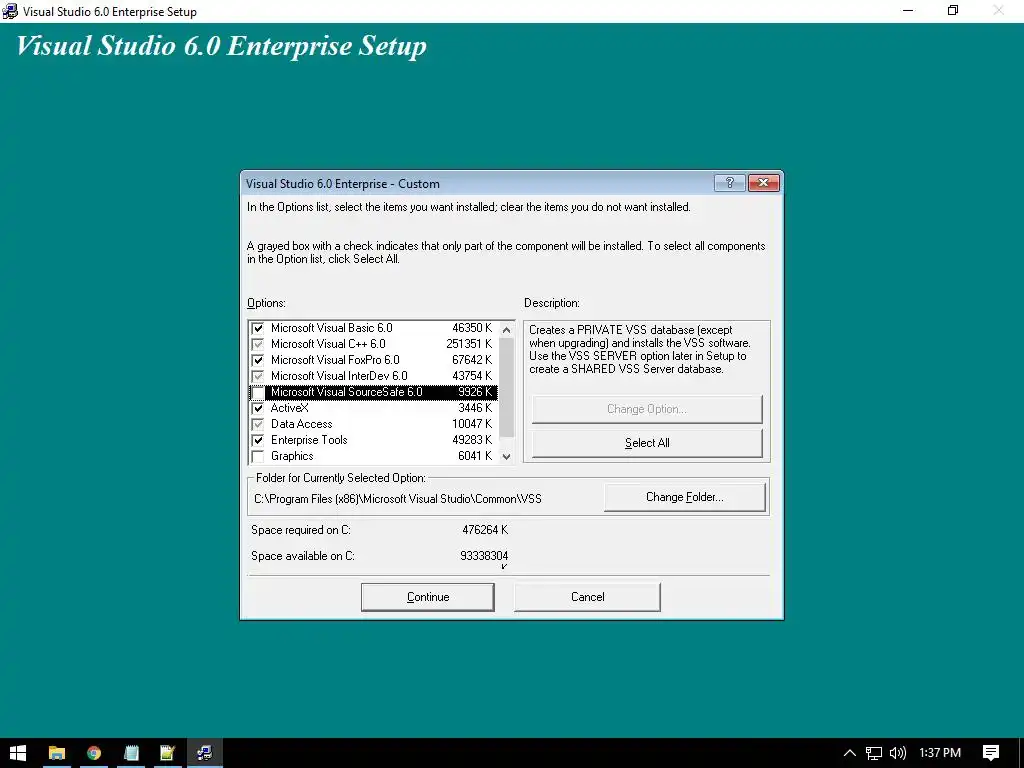The width and height of the screenshot is (1024, 768).
Task: Minimize the Setup window
Action: (908, 10)
